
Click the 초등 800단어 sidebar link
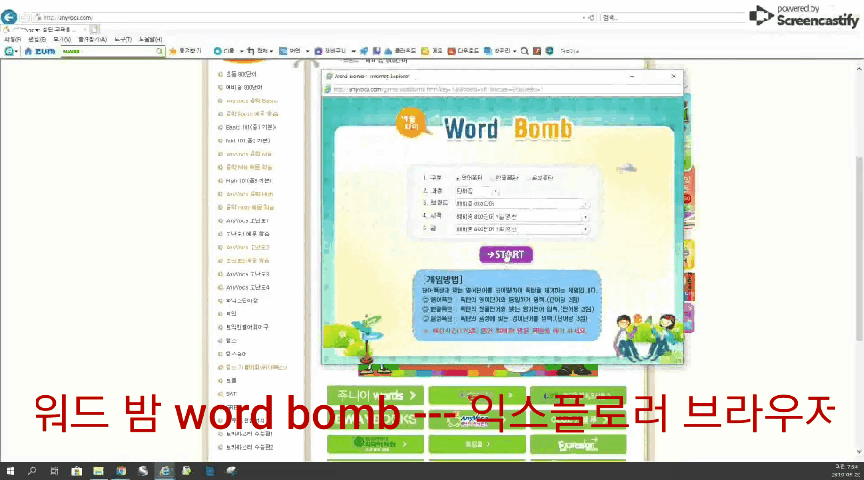[241, 74]
